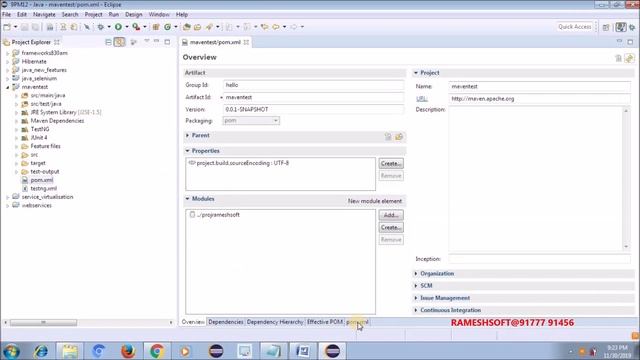The width and height of the screenshot is (640, 360).
Task: Collapse the Properties section
Action: coord(188,151)
